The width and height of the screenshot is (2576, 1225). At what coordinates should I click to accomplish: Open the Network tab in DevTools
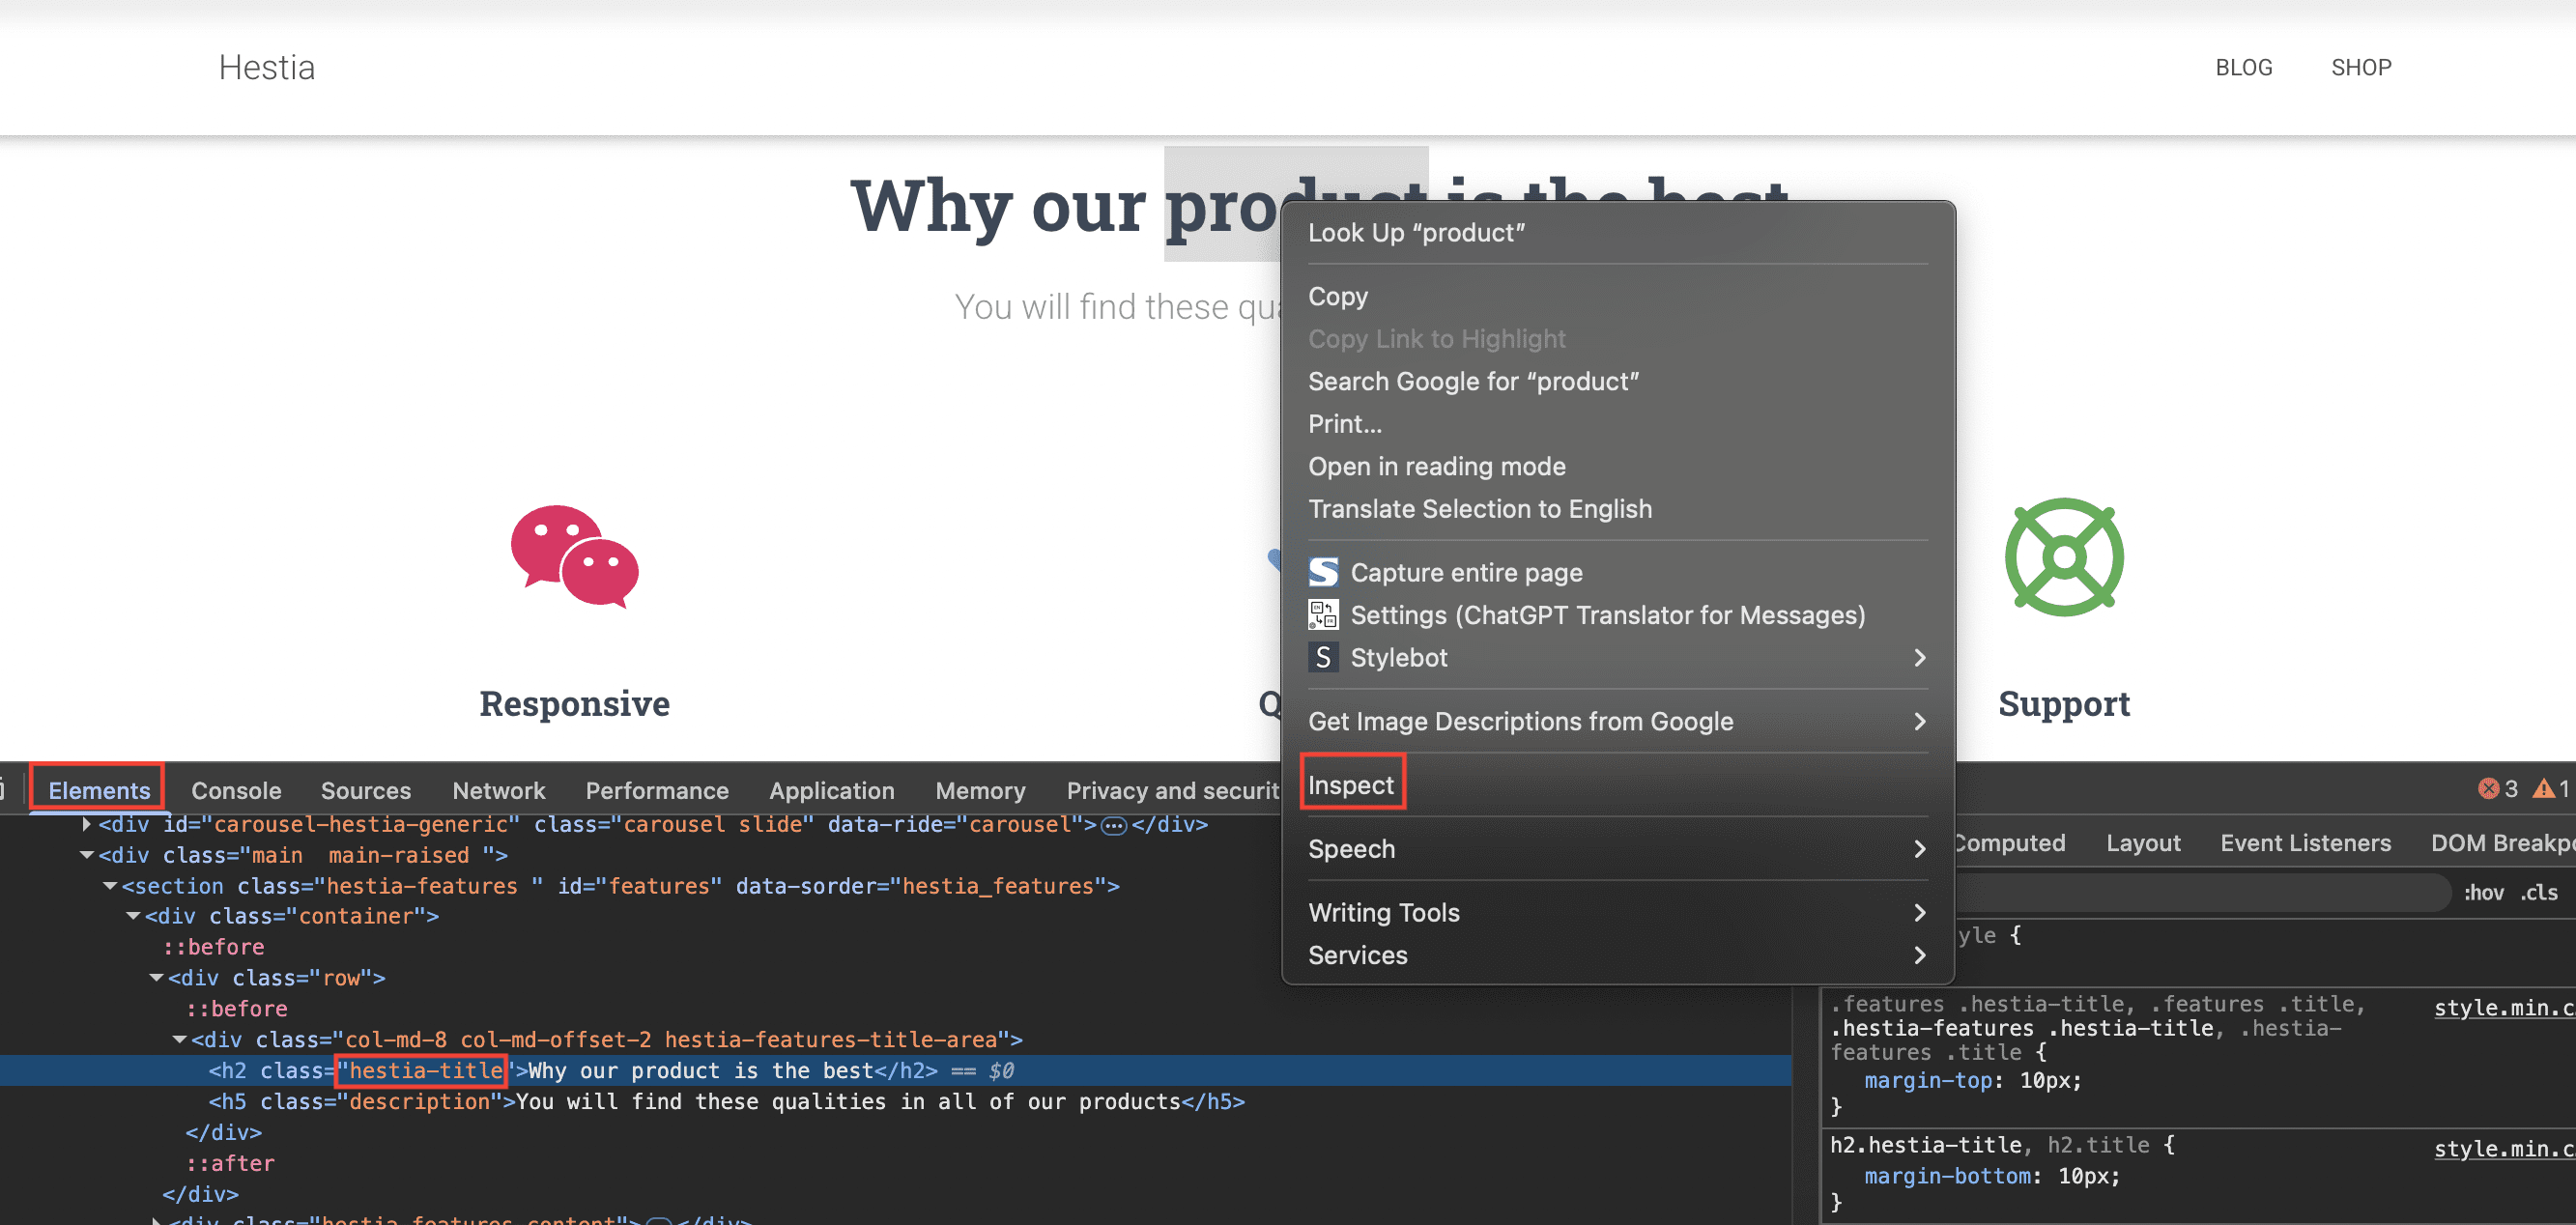pyautogui.click(x=498, y=790)
